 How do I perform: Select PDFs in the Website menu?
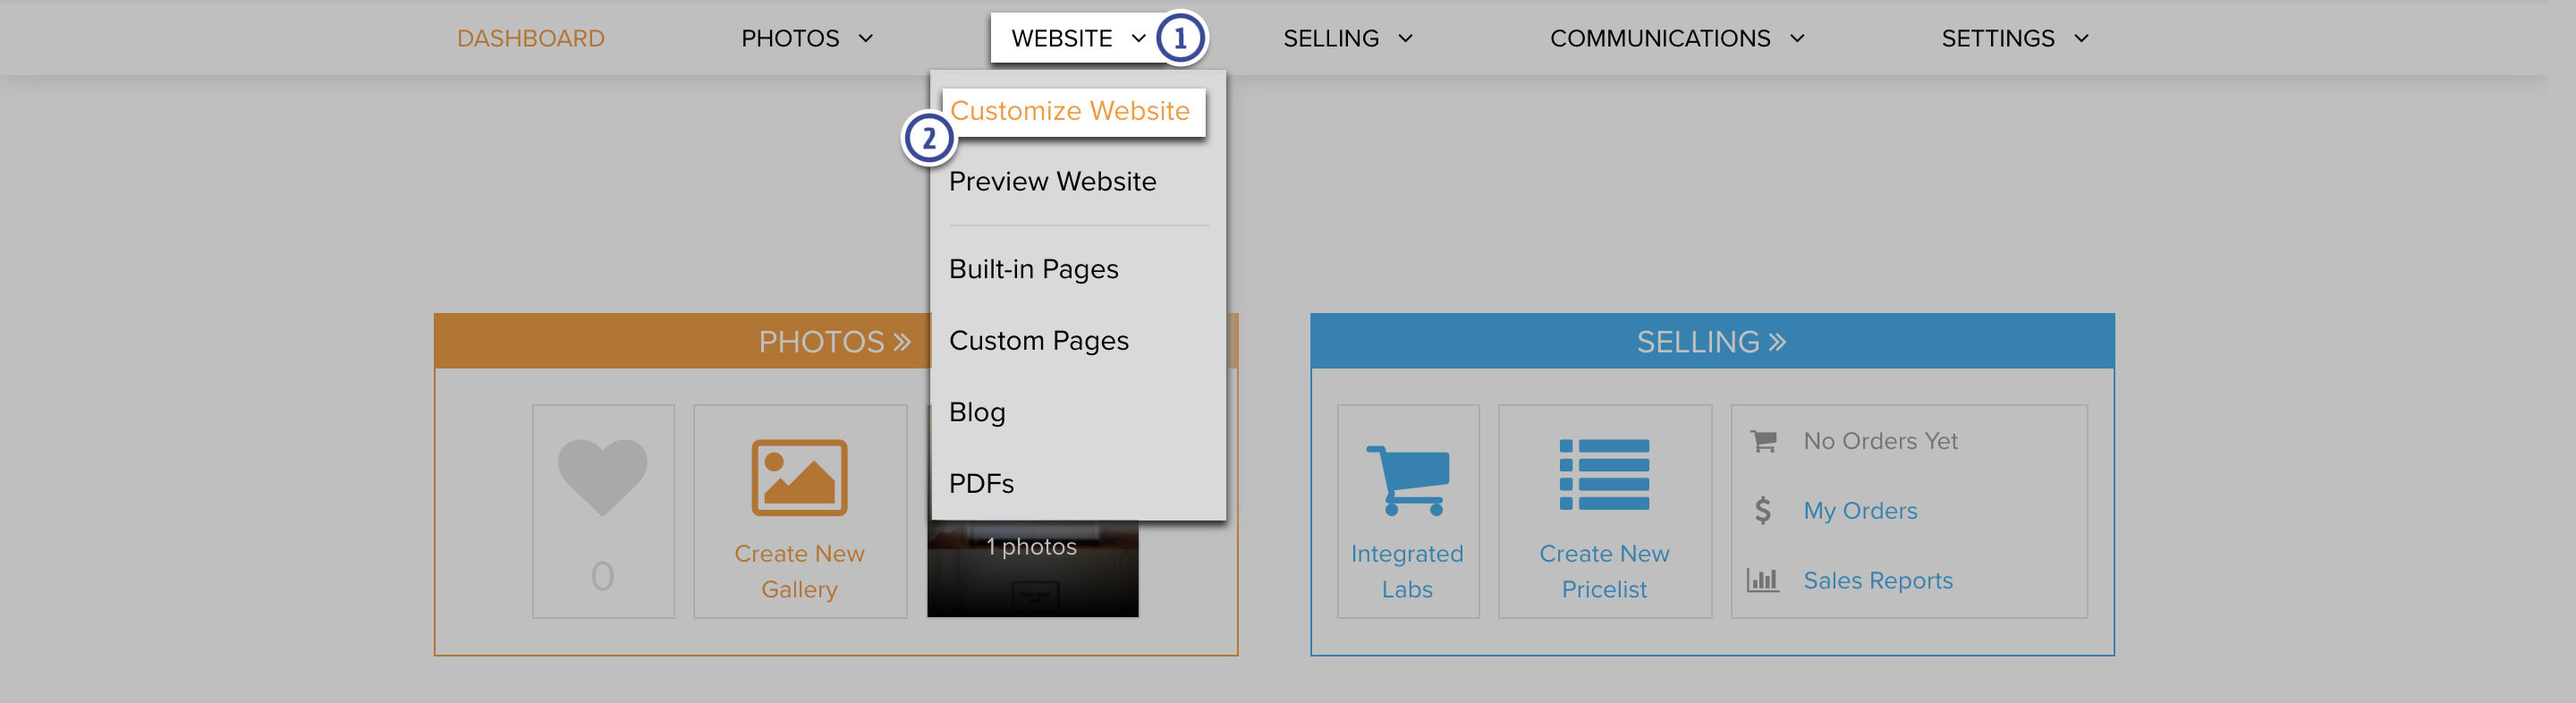981,483
